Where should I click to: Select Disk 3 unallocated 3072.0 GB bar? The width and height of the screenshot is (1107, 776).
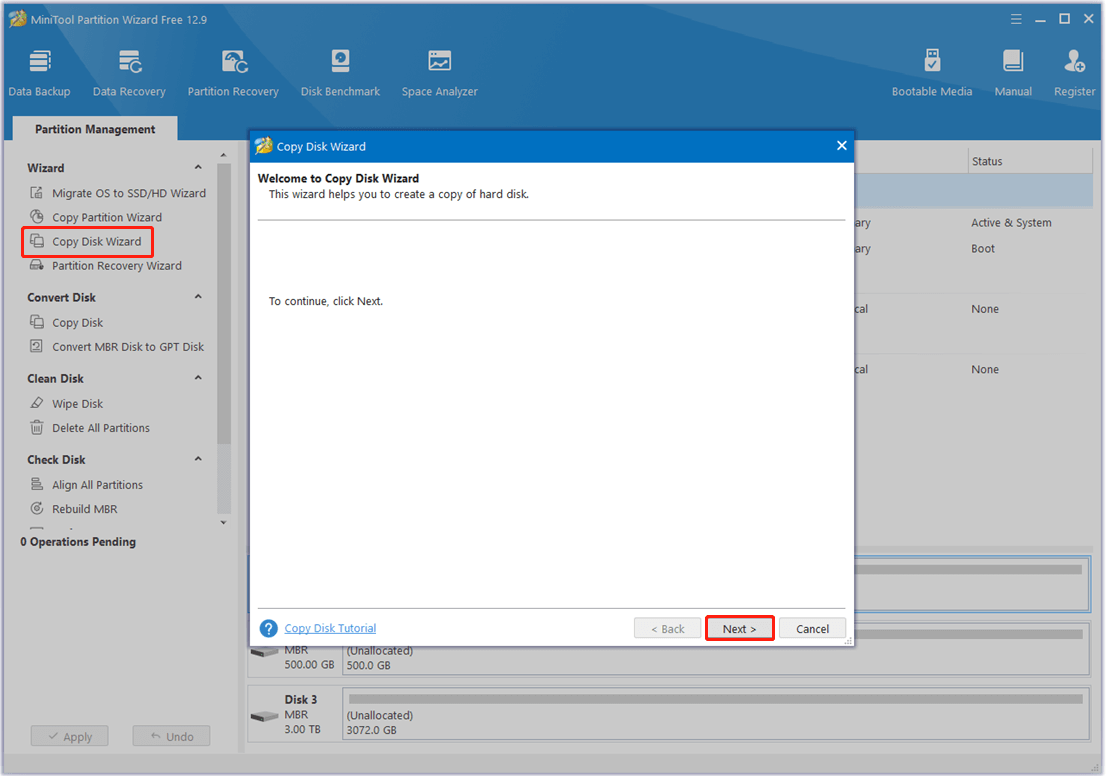click(716, 714)
